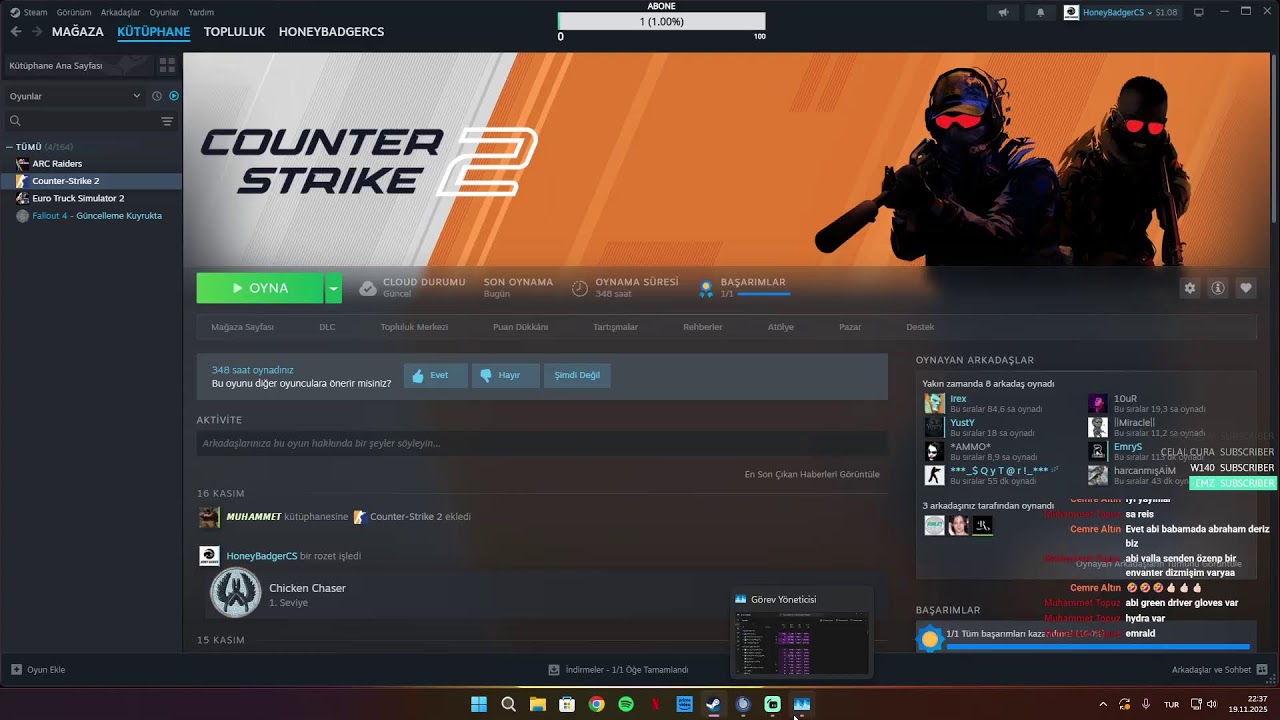Select Counter-Strike 2 in library
This screenshot has width=1280, height=720.
tap(65, 181)
